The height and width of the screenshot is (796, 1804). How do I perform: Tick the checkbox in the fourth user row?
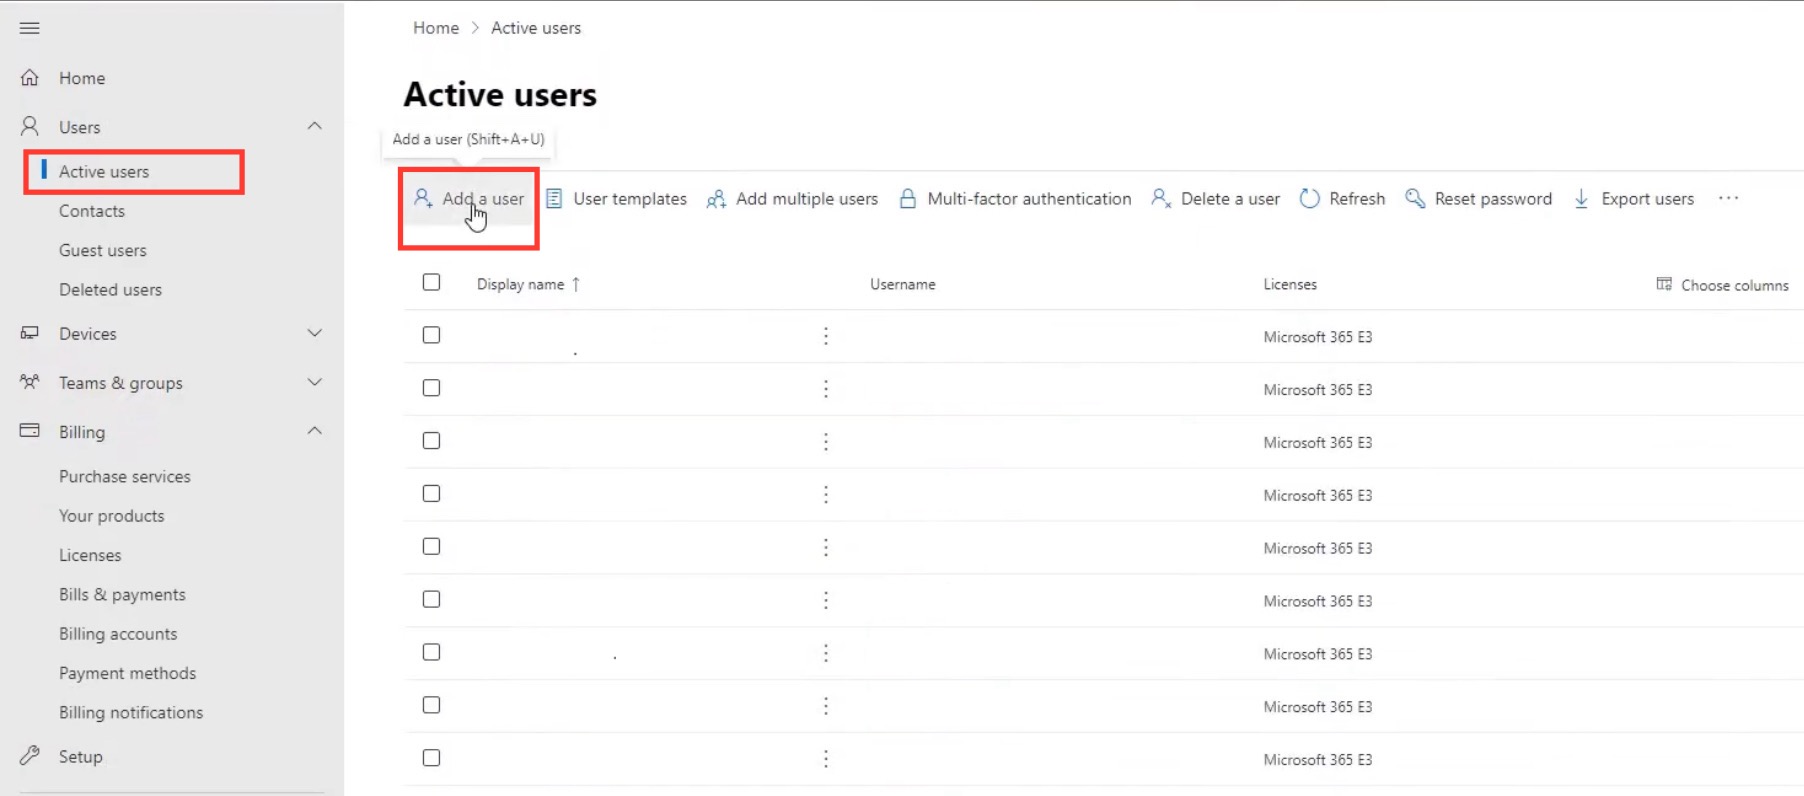tap(431, 494)
